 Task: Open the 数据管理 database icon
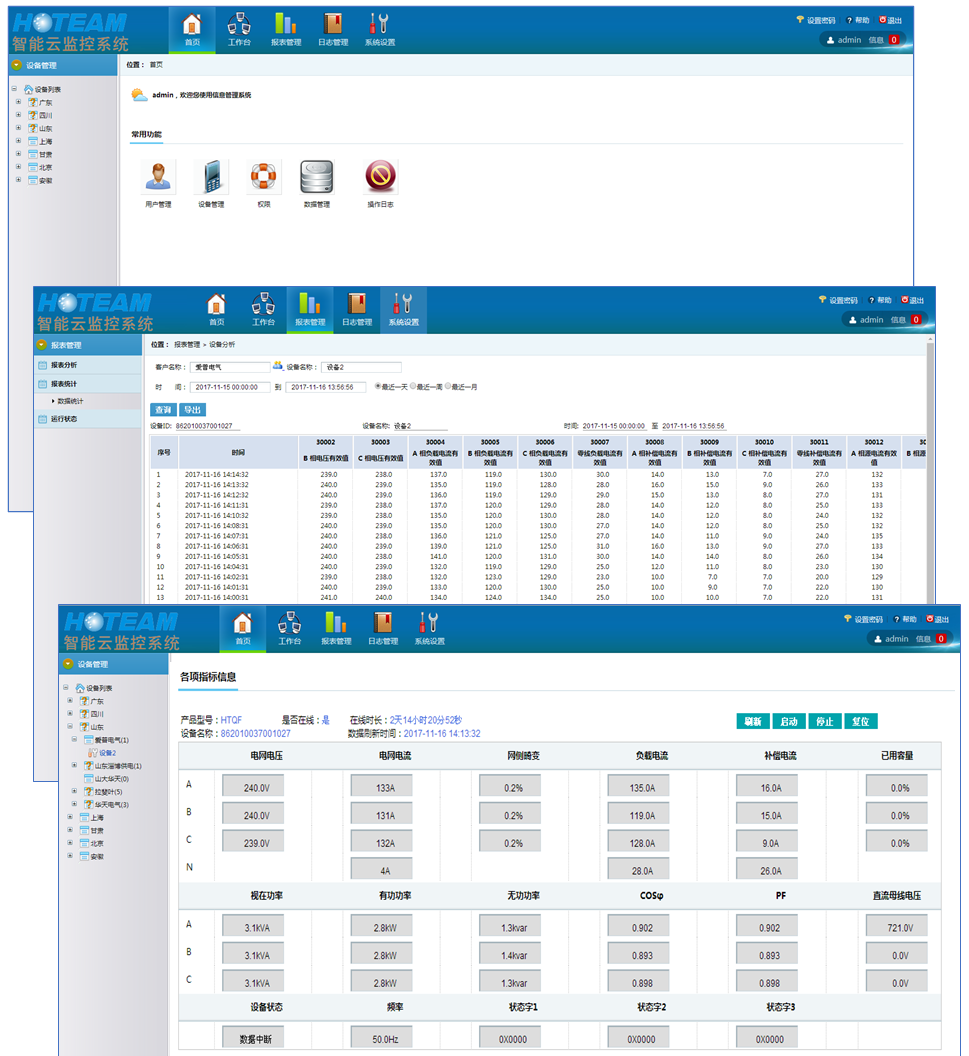tap(316, 178)
